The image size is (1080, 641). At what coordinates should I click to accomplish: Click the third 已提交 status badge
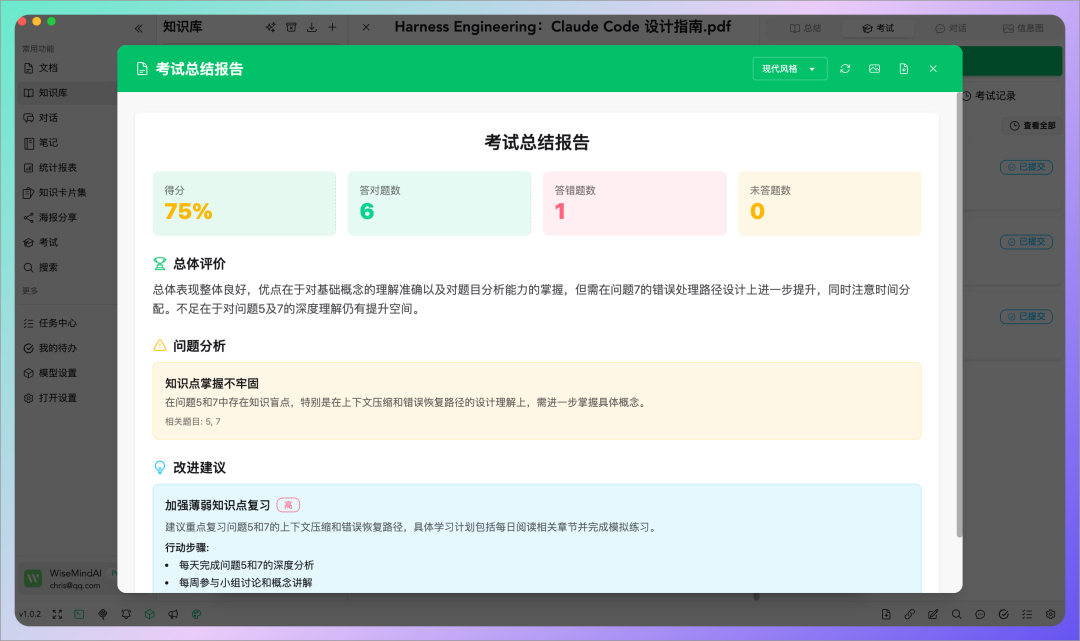(1026, 317)
